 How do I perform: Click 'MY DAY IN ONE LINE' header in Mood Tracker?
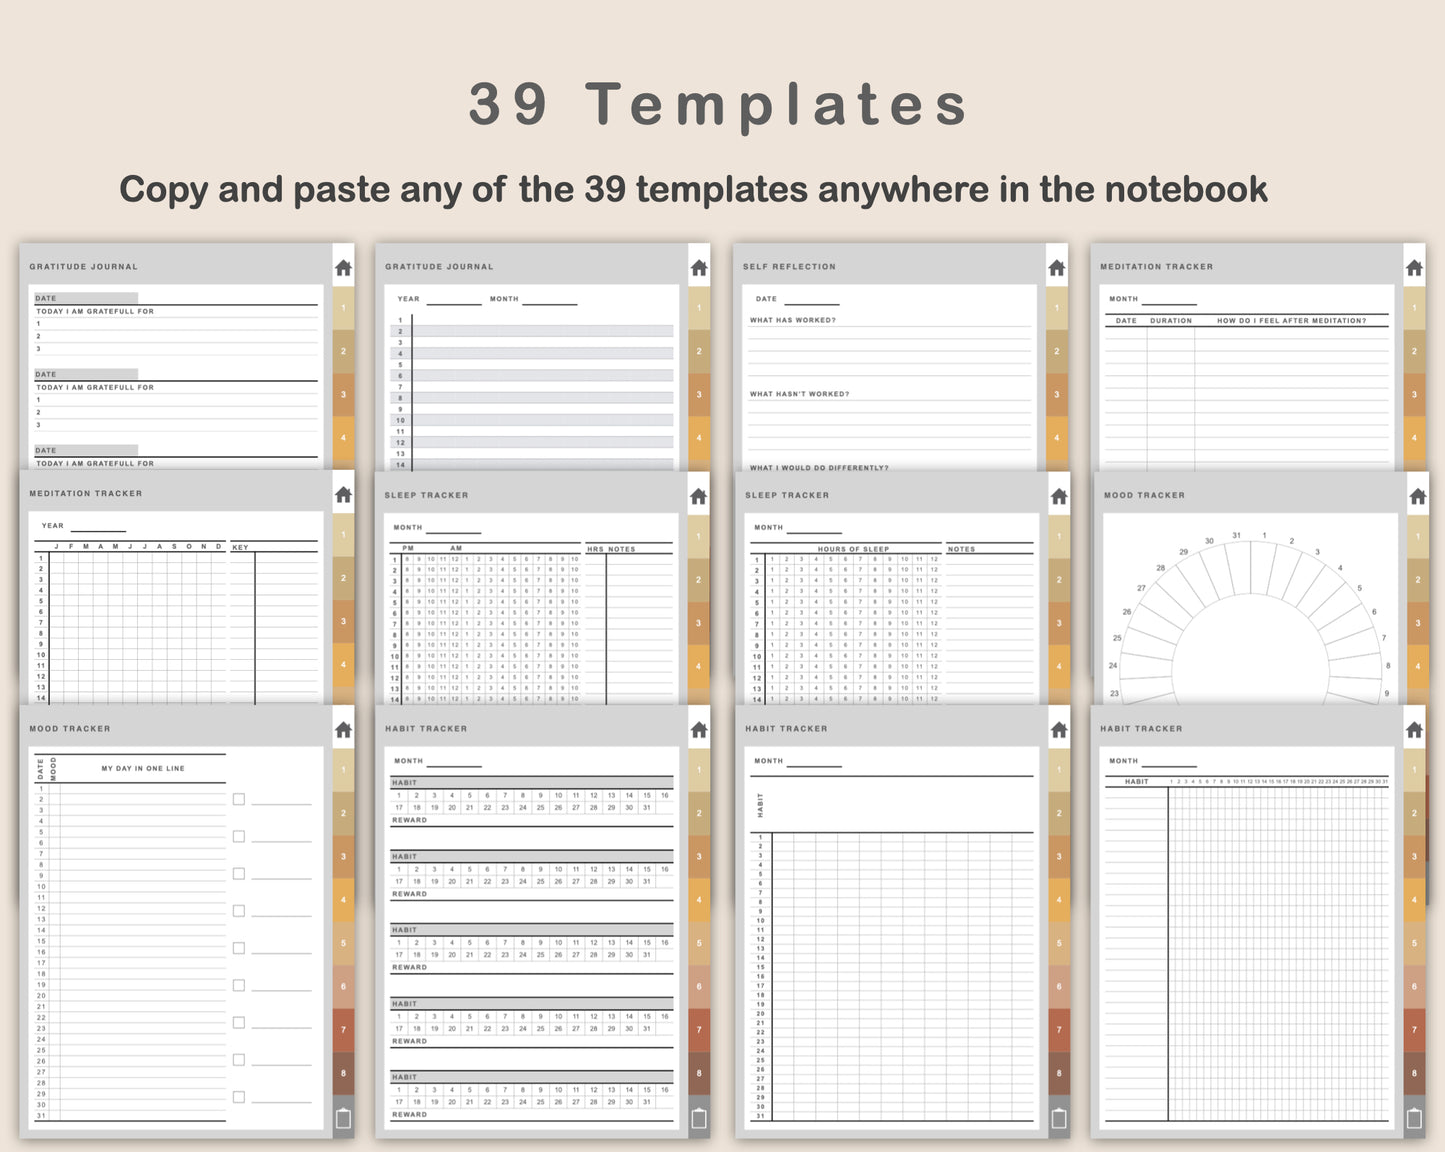pyautogui.click(x=143, y=768)
